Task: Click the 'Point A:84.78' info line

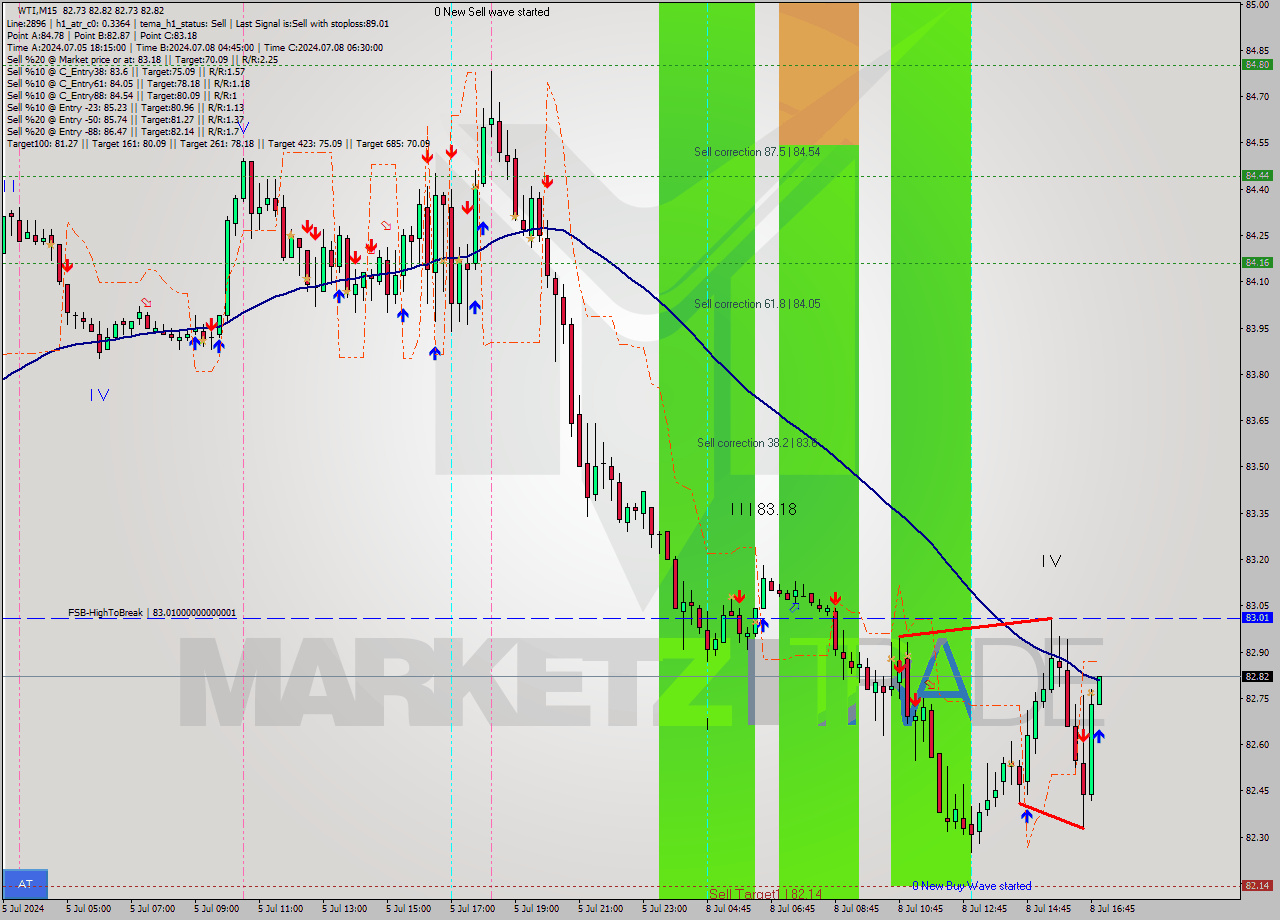Action: tap(102, 35)
